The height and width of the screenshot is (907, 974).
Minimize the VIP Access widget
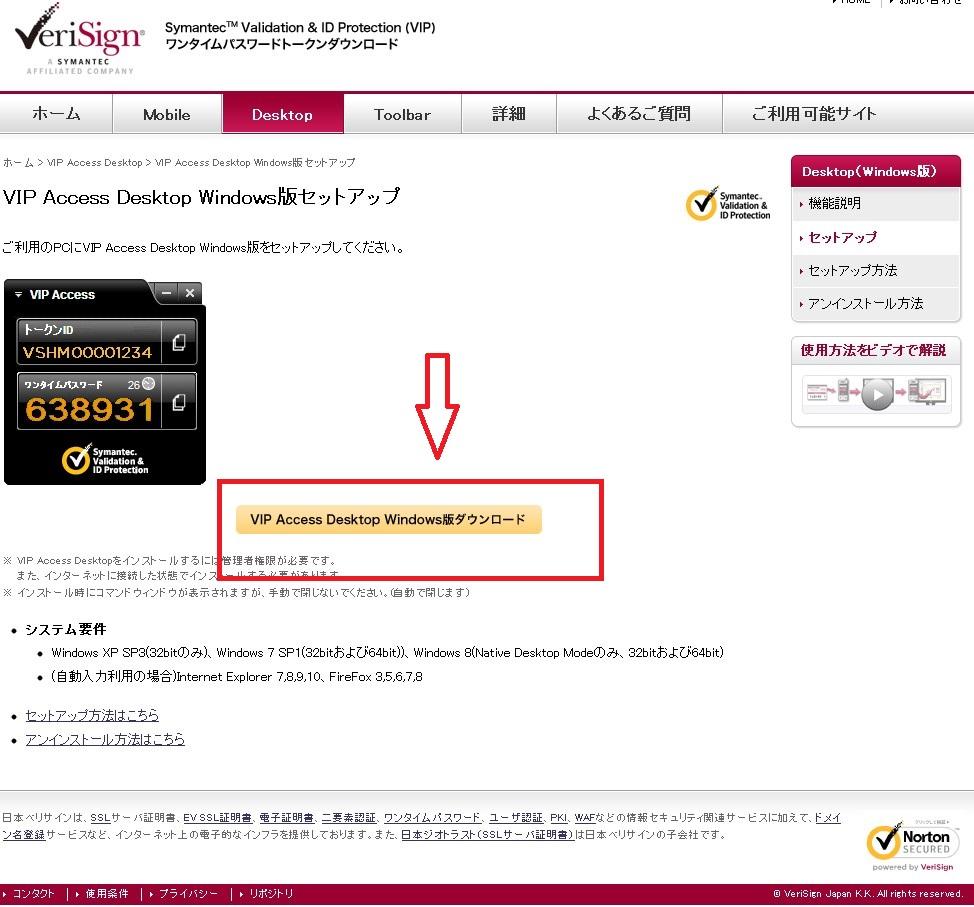166,293
